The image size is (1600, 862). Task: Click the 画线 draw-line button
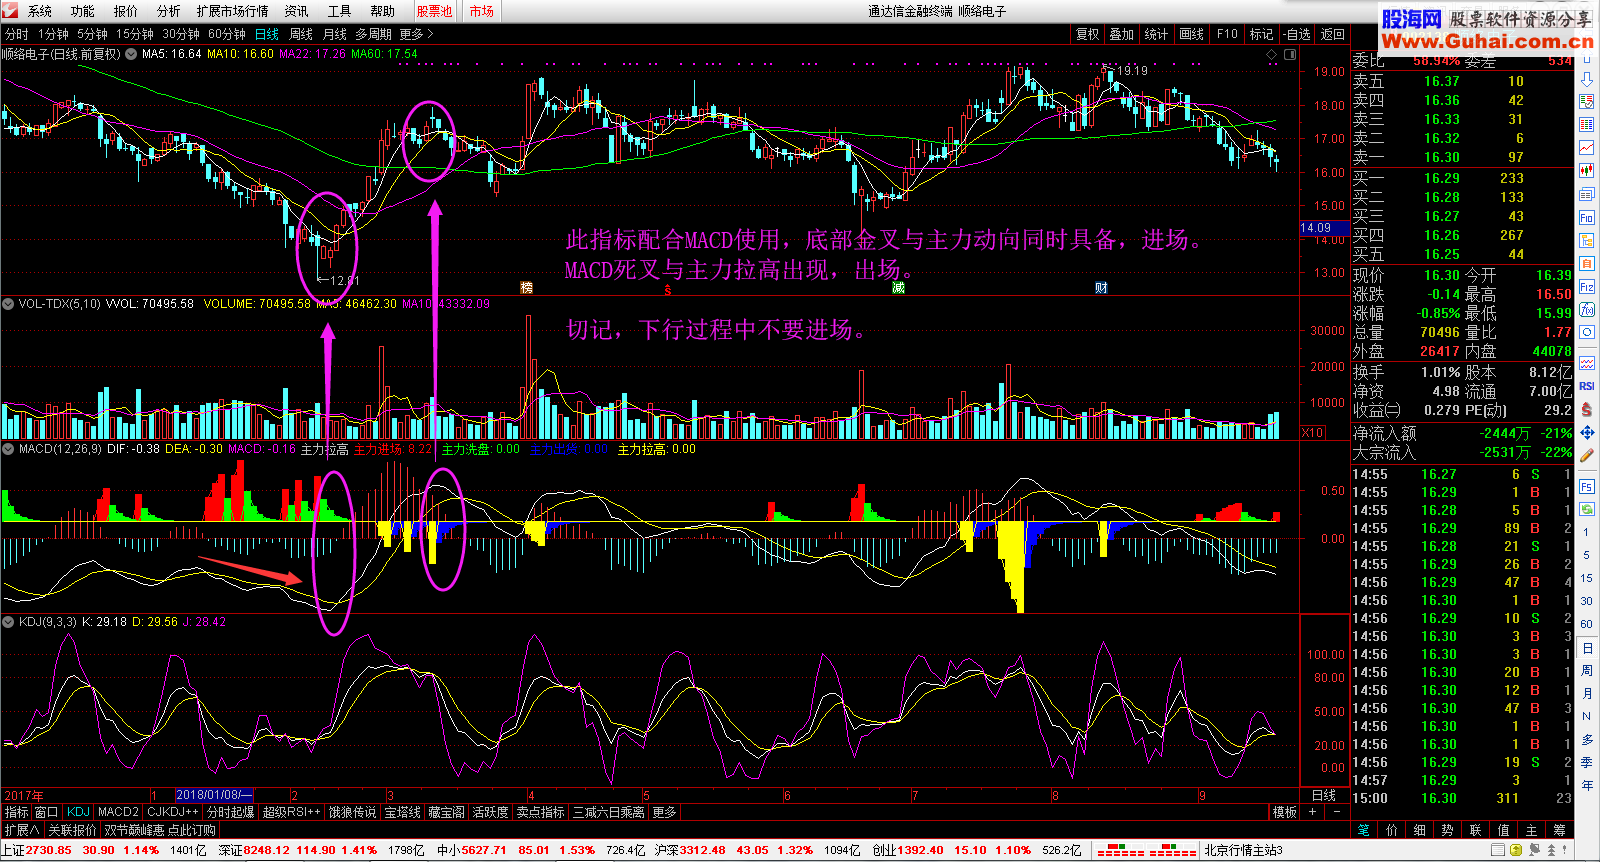(x=1192, y=34)
